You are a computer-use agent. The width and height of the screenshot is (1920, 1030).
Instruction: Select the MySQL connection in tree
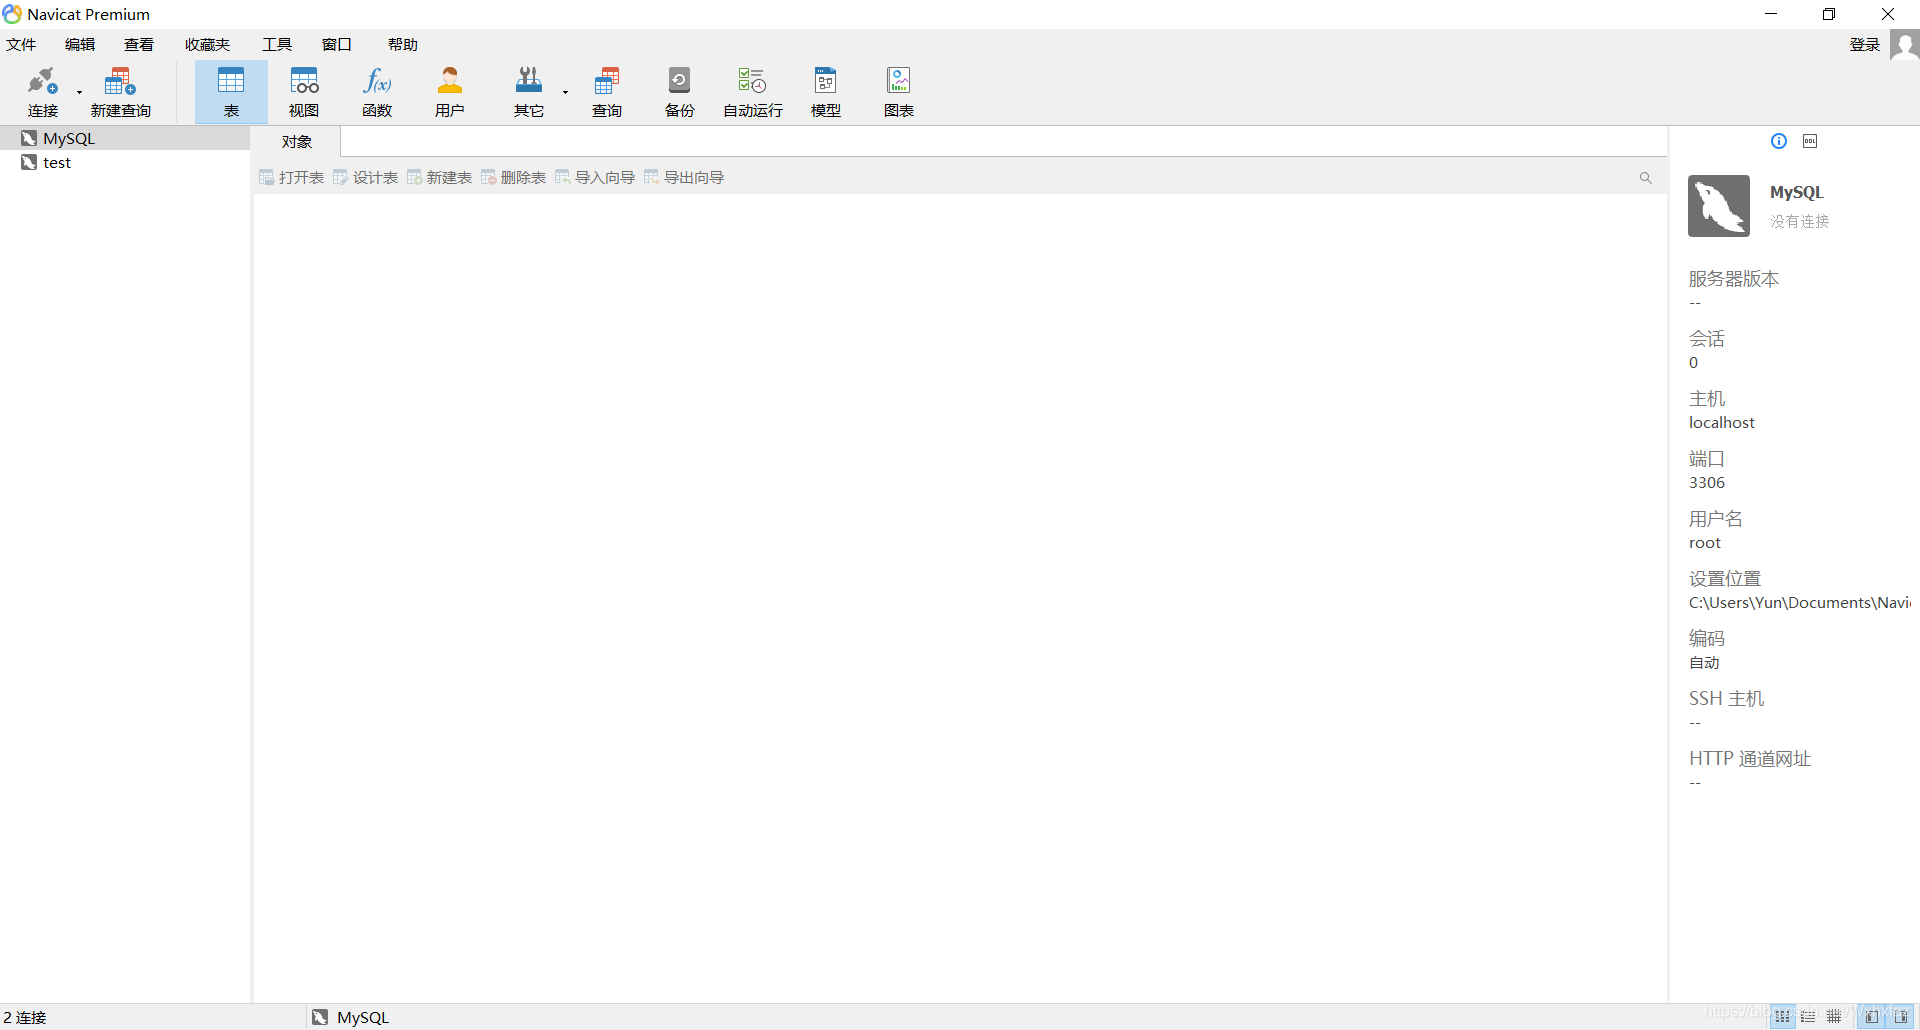[125, 138]
